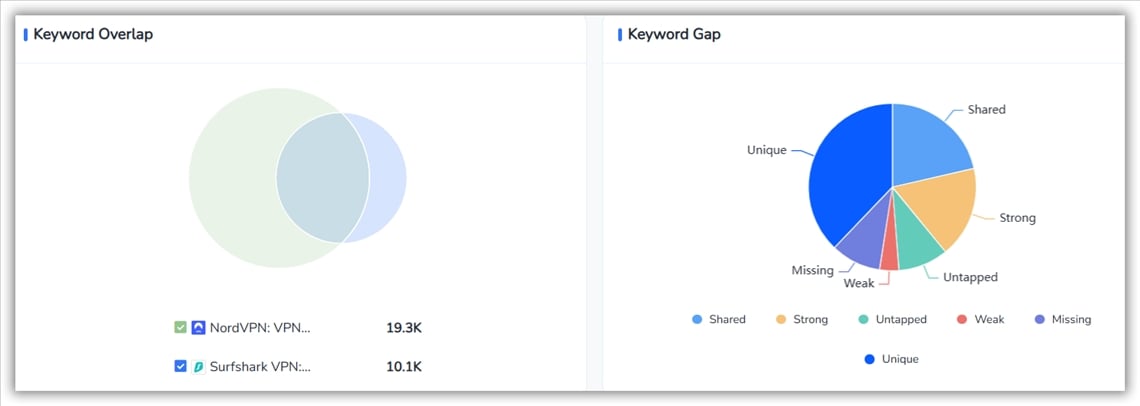
Task: Uncheck the NordVPN checkbox
Action: pos(180,327)
